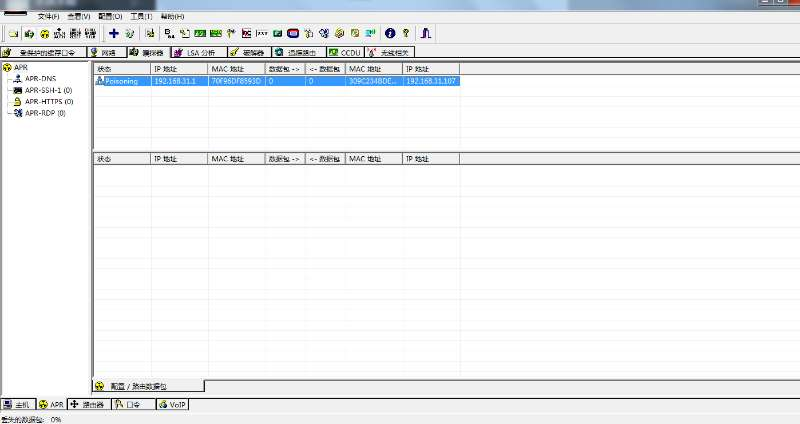The height and width of the screenshot is (424, 800).
Task: Click the antenna-shaped toolbar icon
Action: point(231,34)
